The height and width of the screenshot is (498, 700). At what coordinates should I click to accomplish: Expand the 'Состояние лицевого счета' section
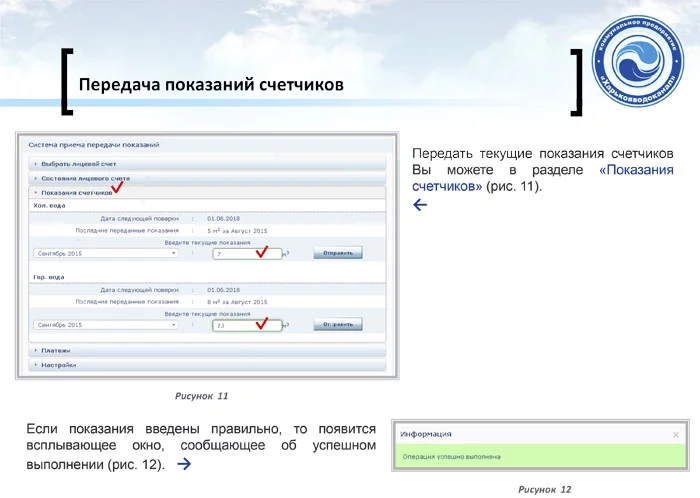[x=207, y=178]
